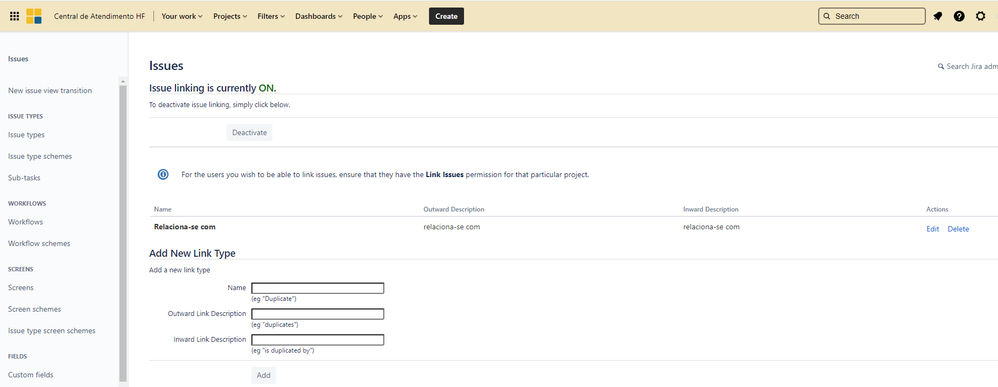
Task: Open Workflow schemes in sidebar
Action: [x=39, y=244]
